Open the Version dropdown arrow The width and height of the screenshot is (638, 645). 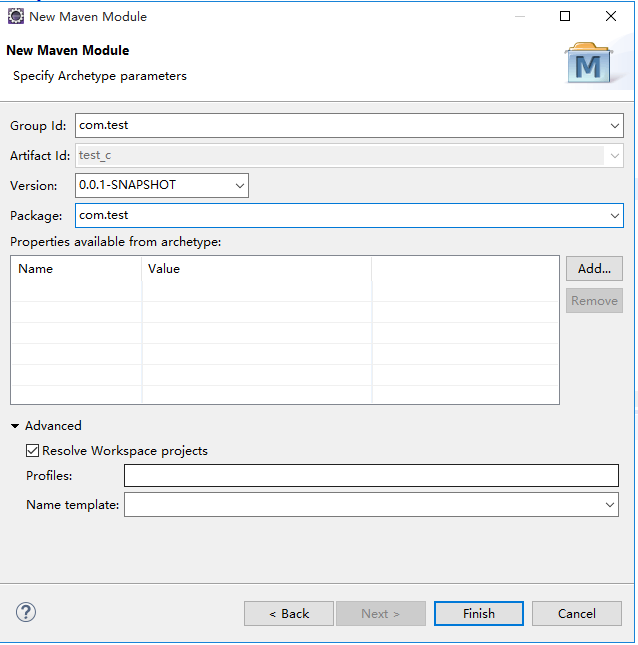point(240,186)
